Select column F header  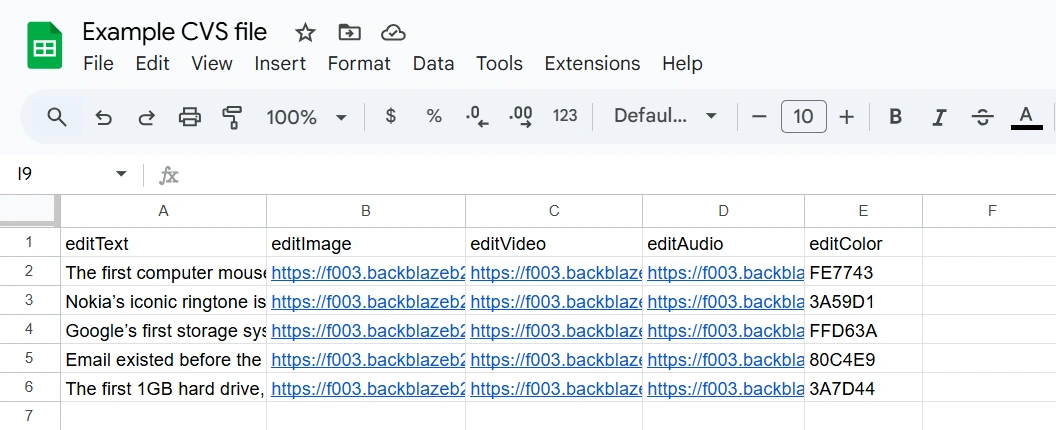(x=991, y=211)
